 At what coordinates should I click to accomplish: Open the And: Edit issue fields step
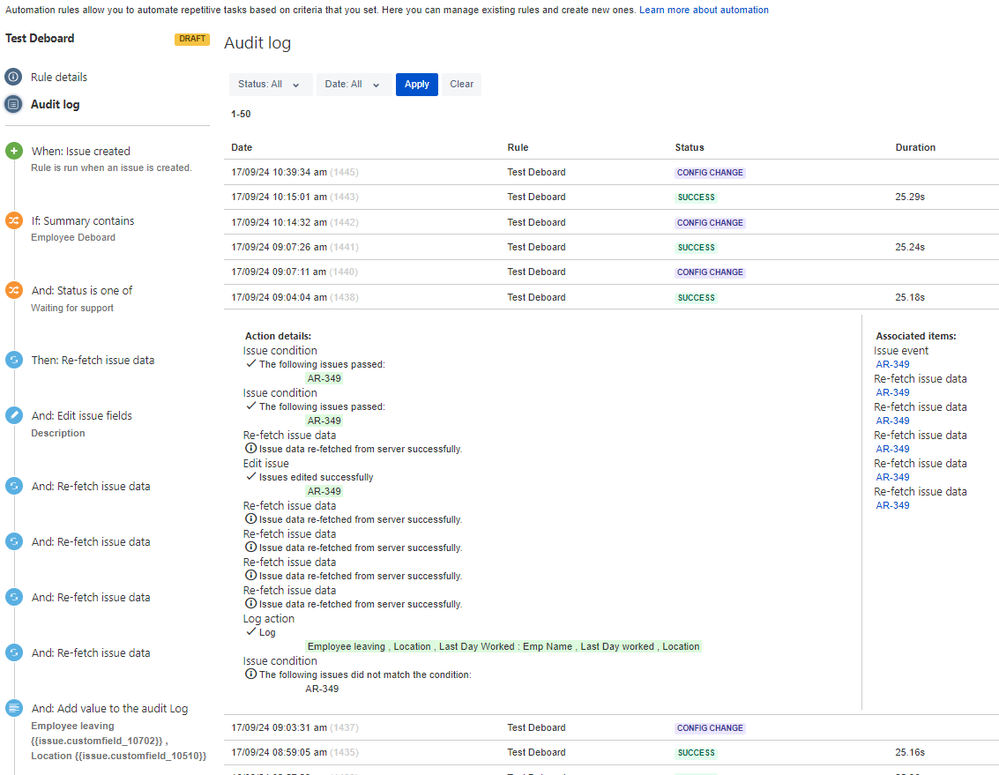point(82,416)
